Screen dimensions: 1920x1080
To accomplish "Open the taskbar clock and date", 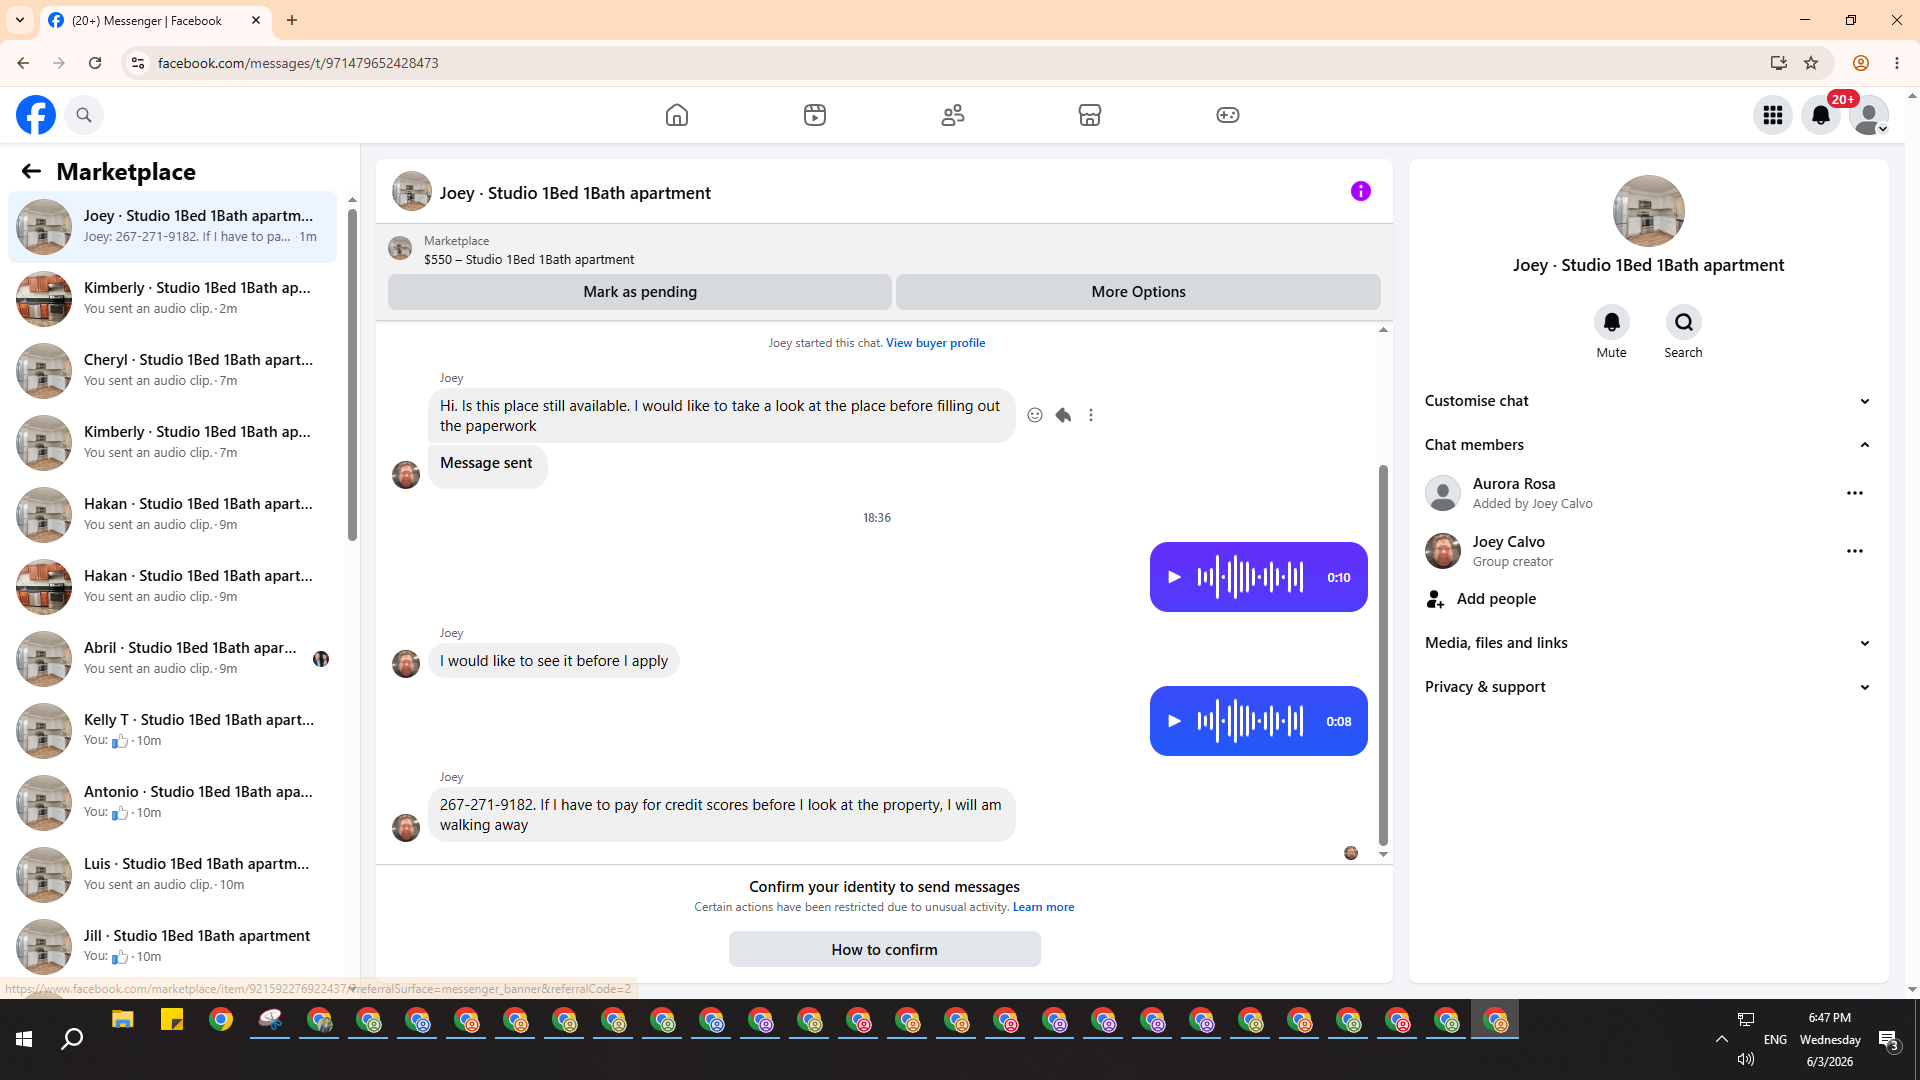I will click(x=1830, y=1040).
